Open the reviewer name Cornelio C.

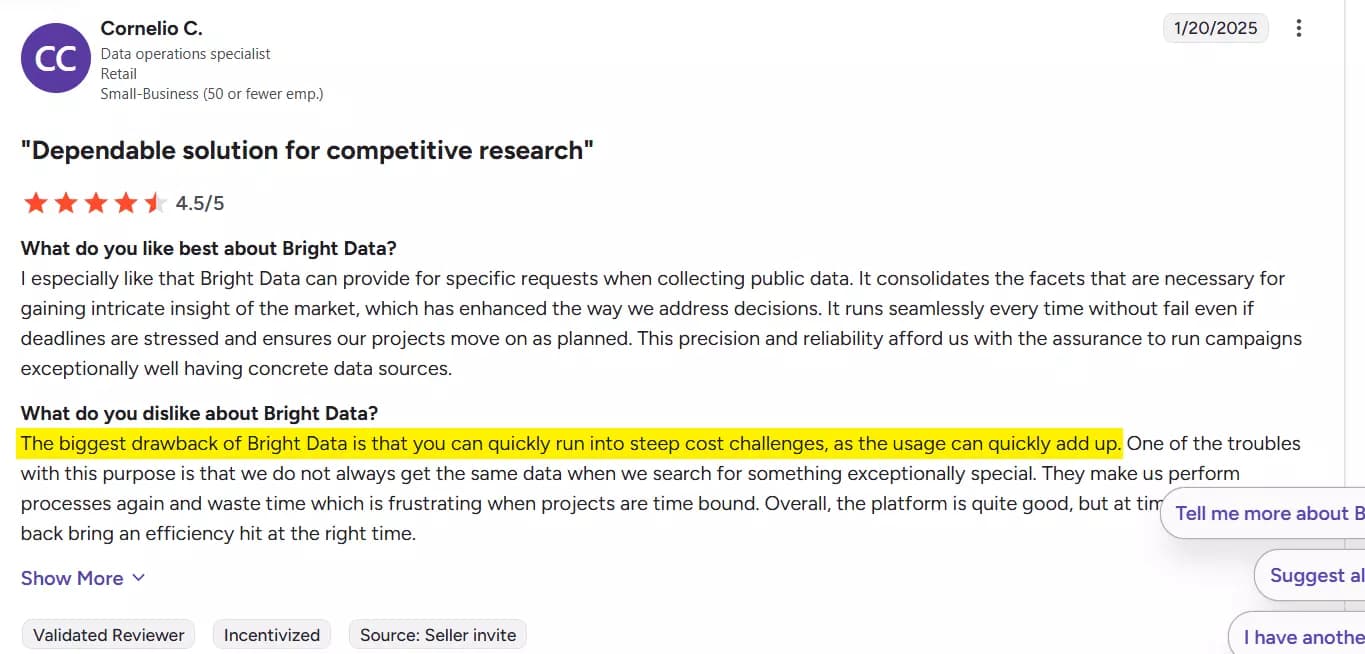[x=150, y=28]
